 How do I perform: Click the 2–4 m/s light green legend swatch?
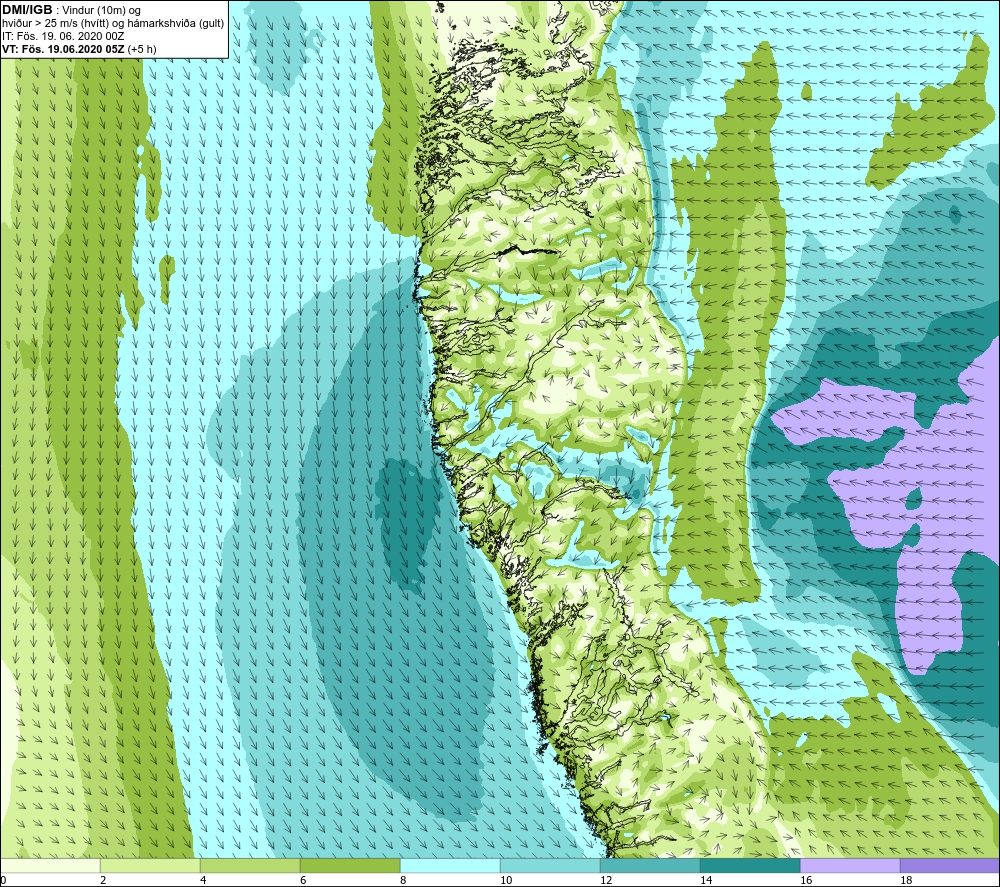click(x=150, y=865)
